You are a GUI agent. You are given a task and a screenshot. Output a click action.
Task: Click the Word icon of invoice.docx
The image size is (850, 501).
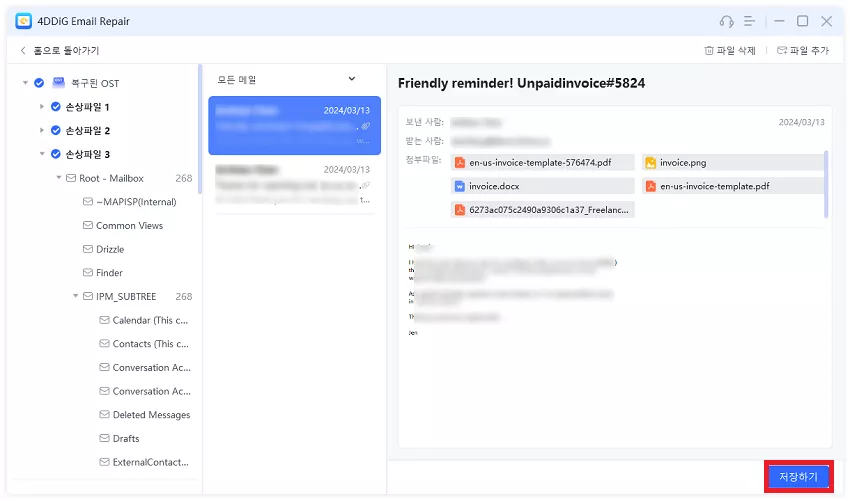tap(460, 186)
